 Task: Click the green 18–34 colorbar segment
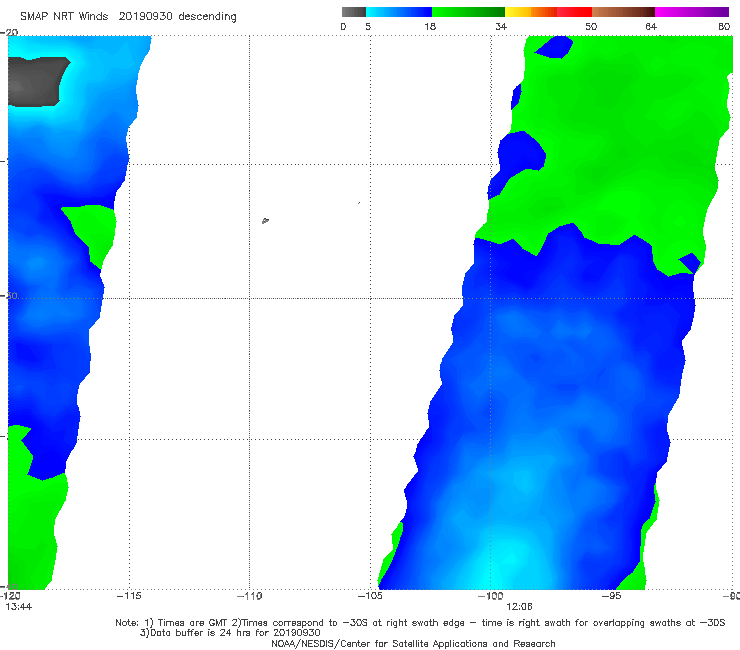click(468, 12)
